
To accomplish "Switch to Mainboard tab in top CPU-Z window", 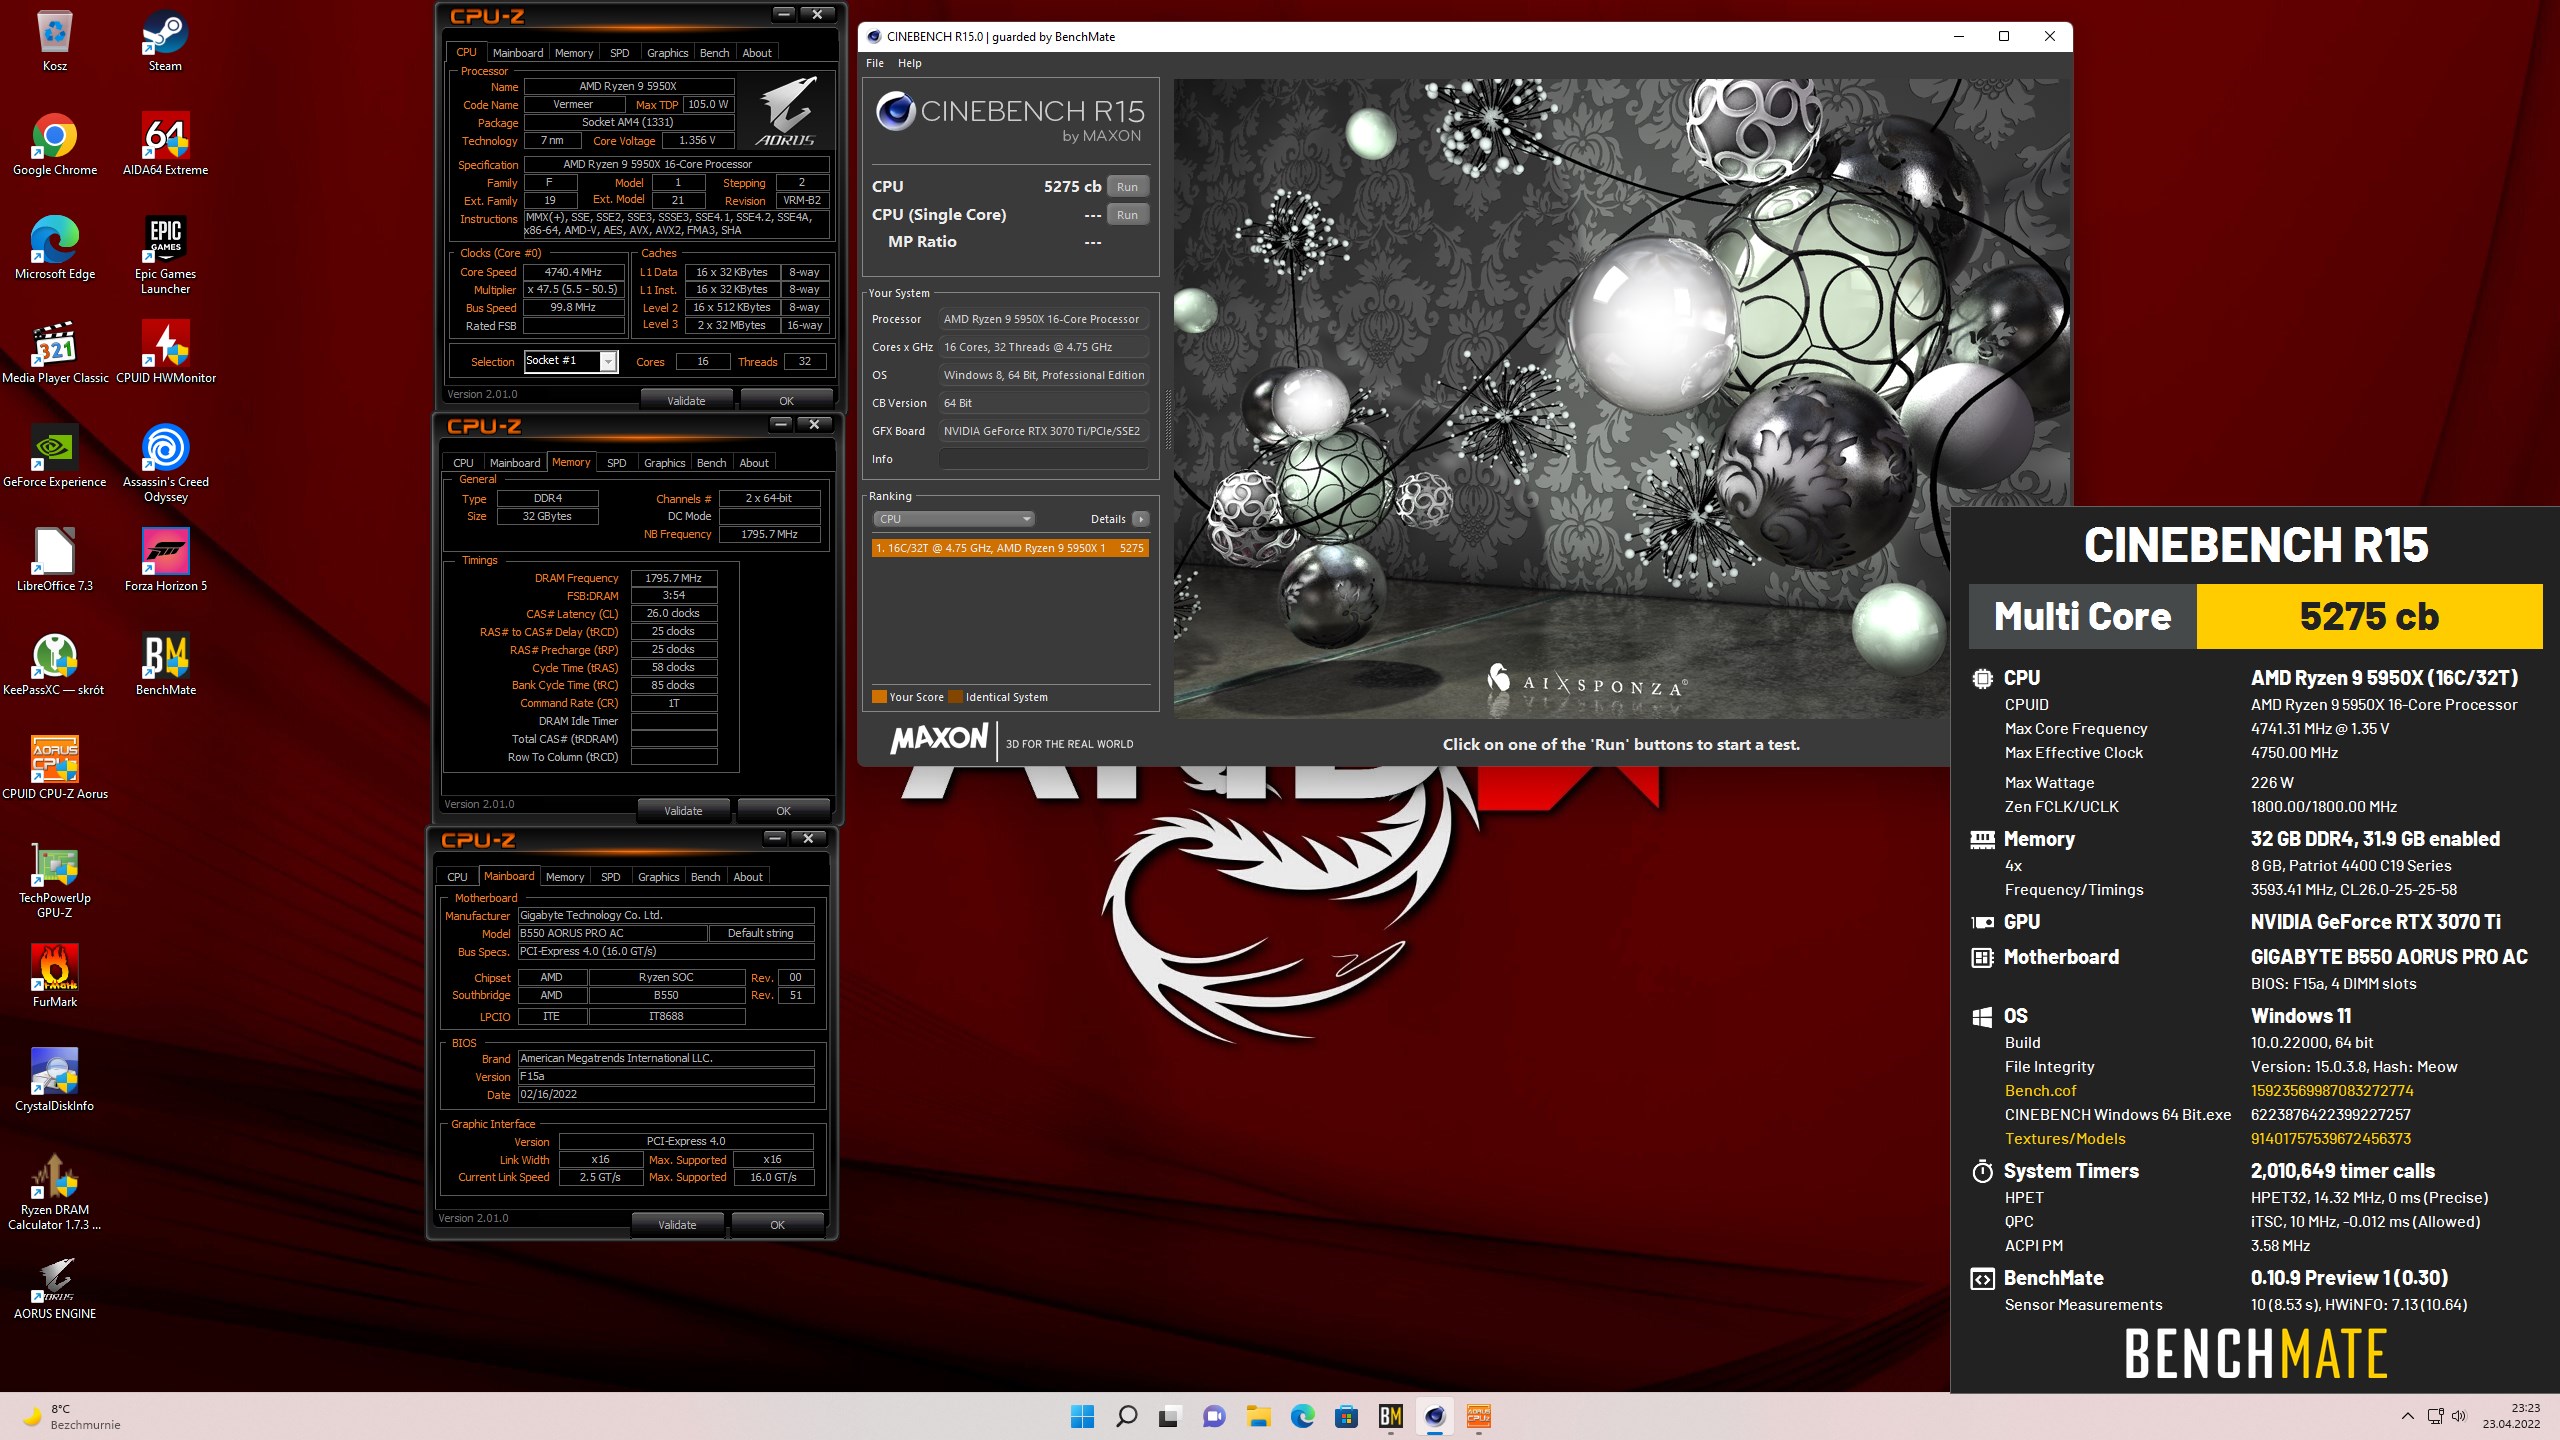I will [518, 53].
